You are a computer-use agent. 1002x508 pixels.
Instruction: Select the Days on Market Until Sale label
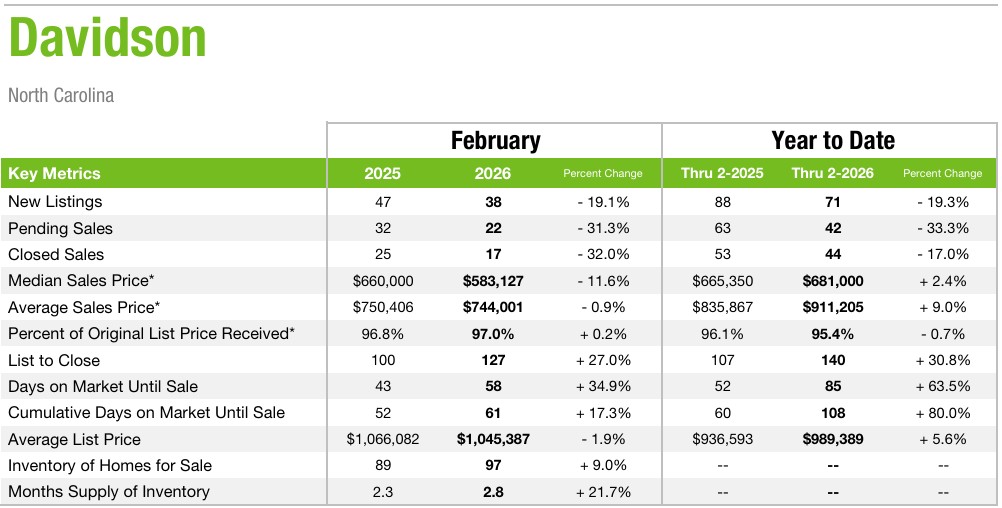coord(103,386)
